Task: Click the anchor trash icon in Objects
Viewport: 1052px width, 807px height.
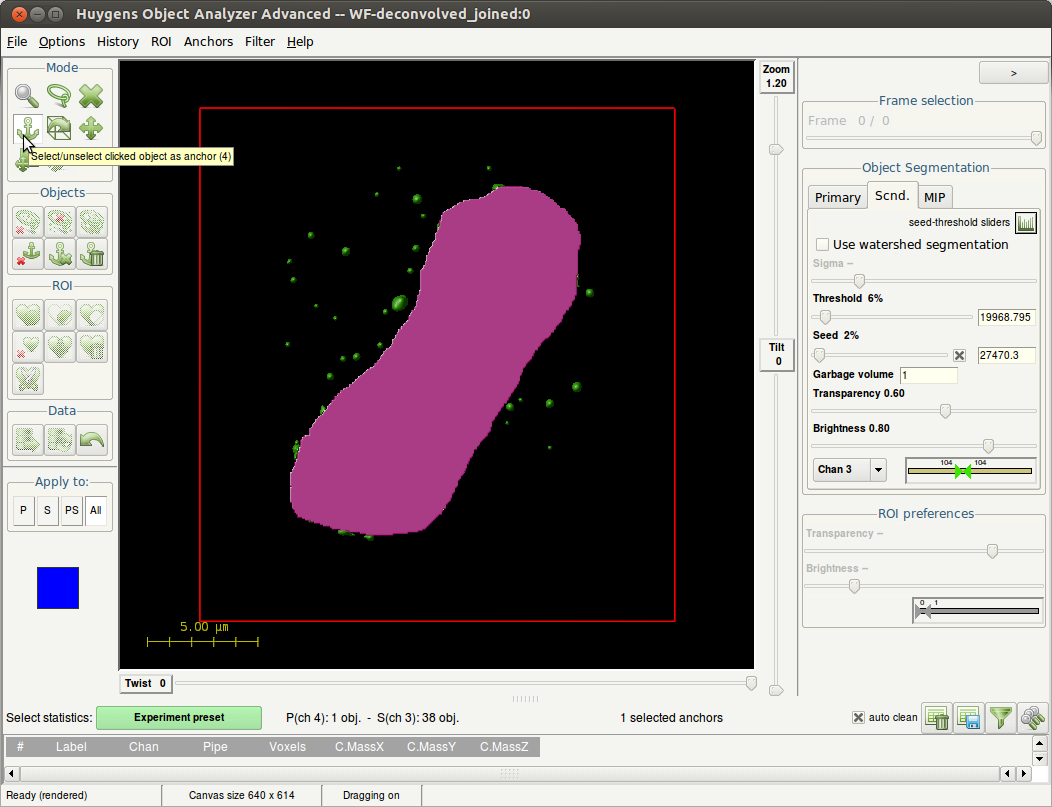Action: tap(92, 254)
